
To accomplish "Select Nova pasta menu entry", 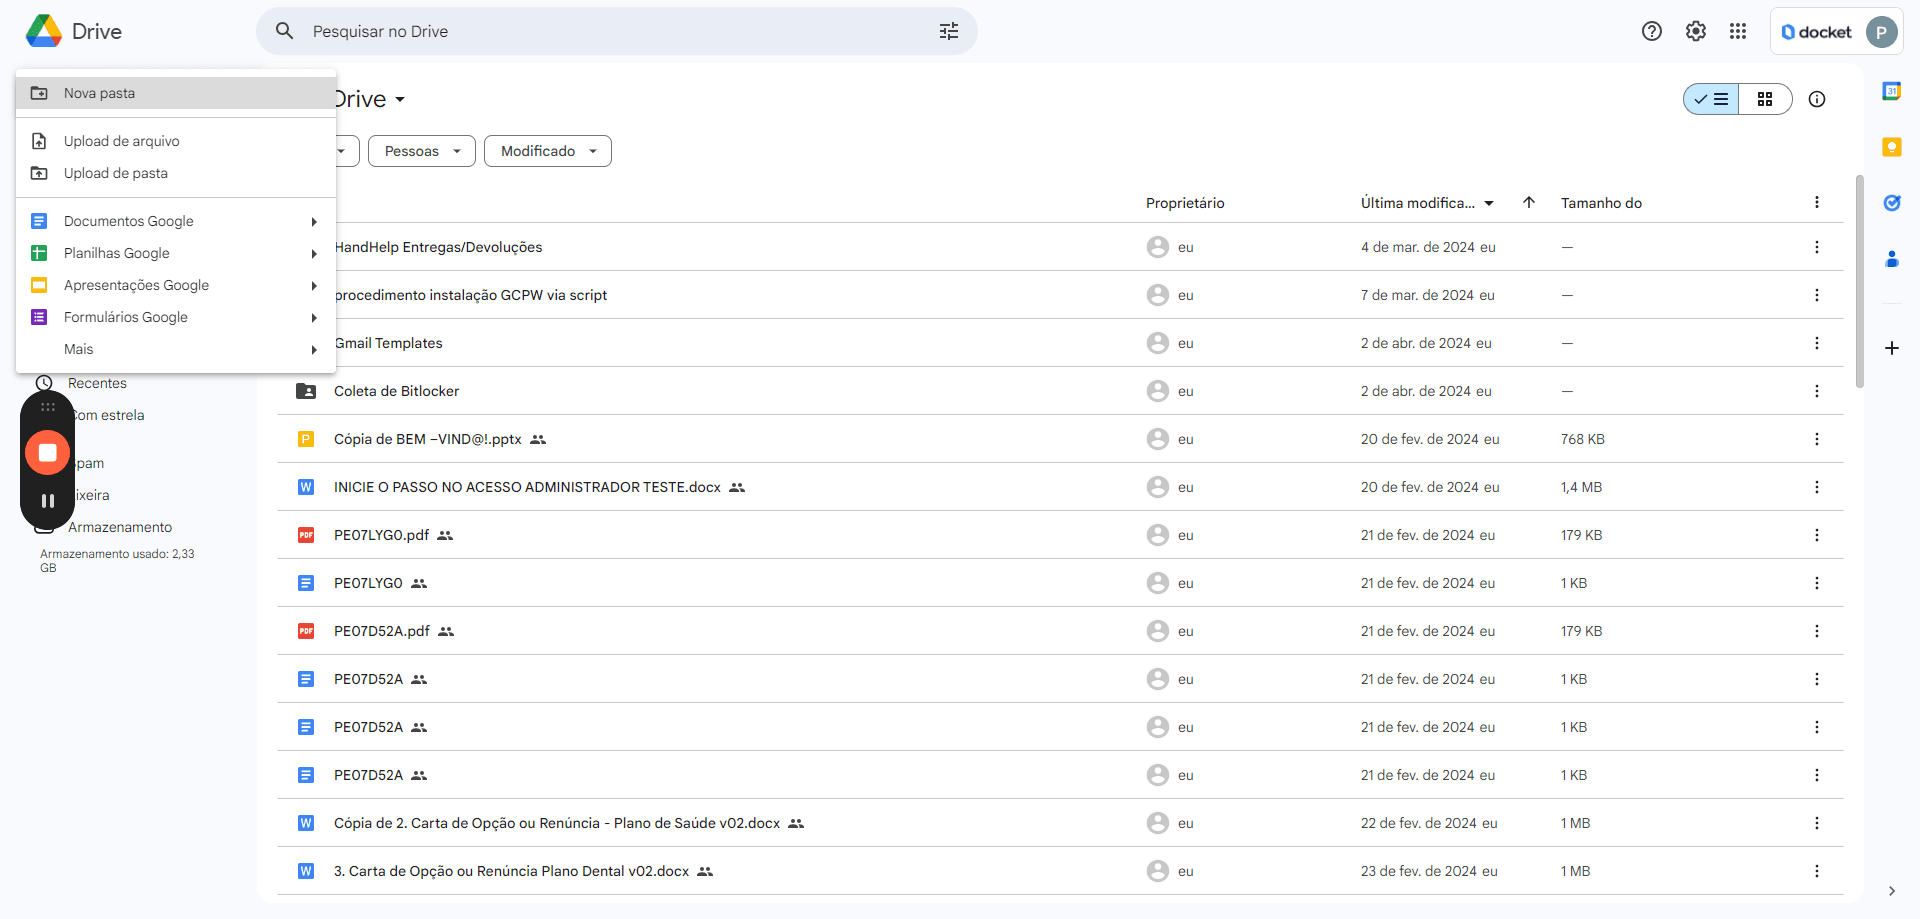I will pyautogui.click(x=176, y=93).
